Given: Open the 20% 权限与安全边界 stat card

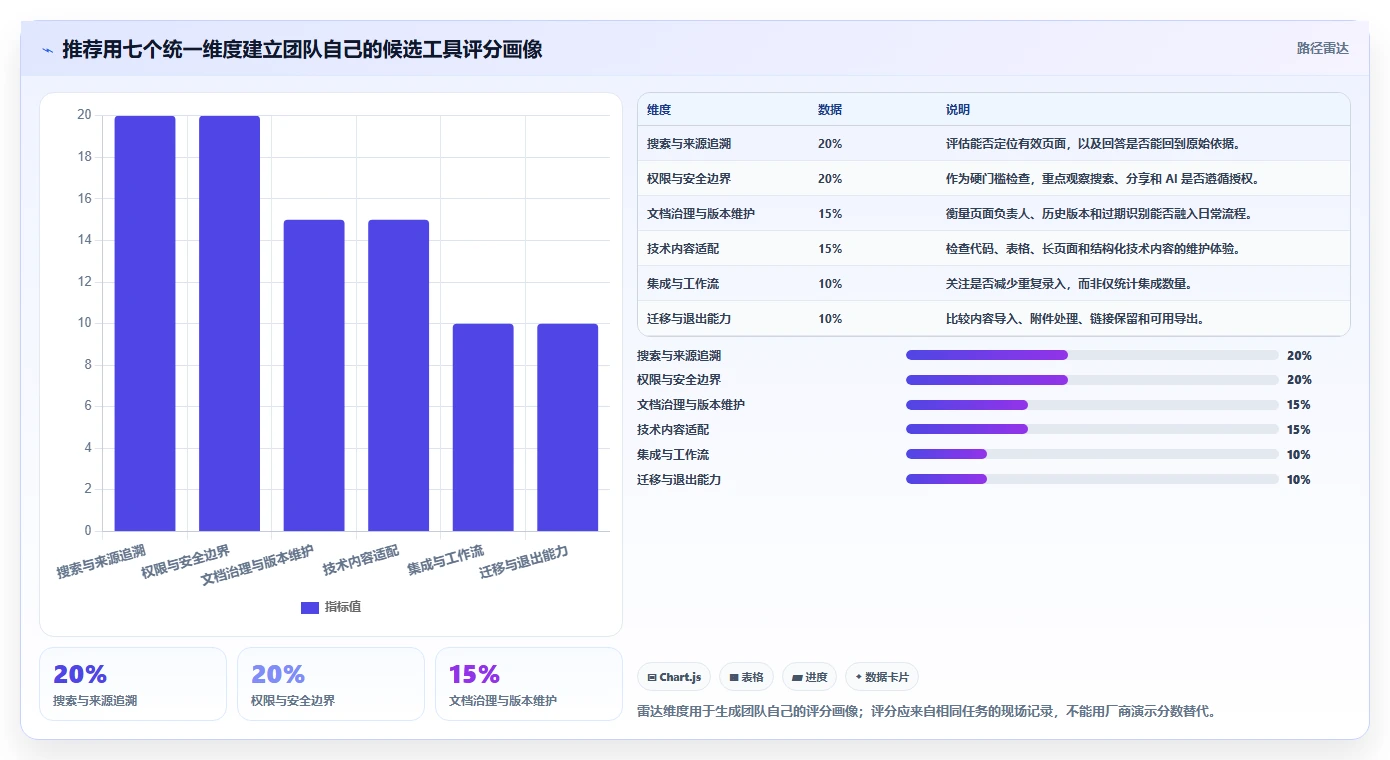Looking at the screenshot, I should point(331,684).
